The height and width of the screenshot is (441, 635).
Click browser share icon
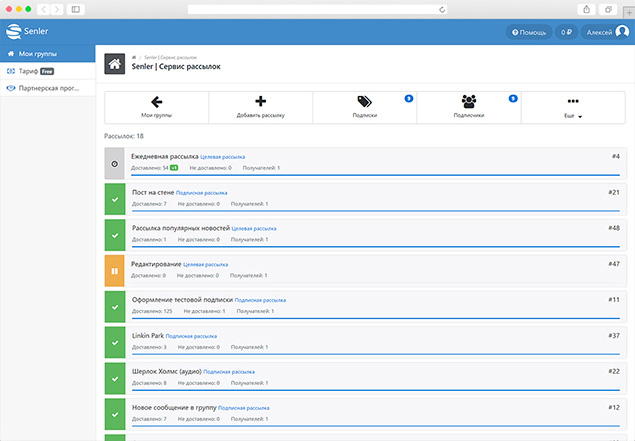[x=586, y=9]
